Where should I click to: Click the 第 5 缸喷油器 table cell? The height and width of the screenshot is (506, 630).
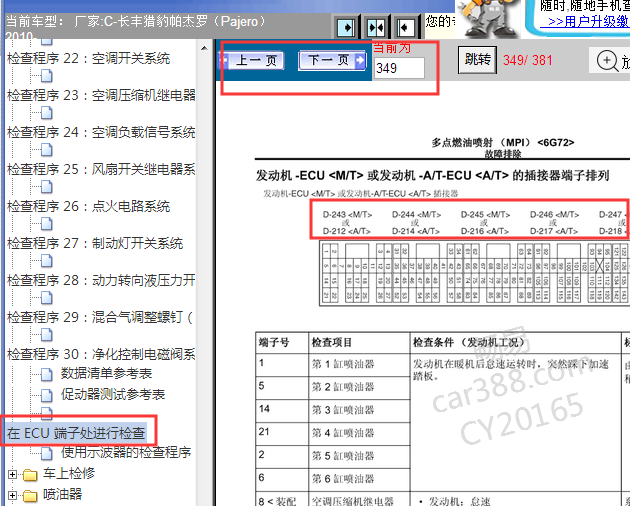click(x=359, y=456)
